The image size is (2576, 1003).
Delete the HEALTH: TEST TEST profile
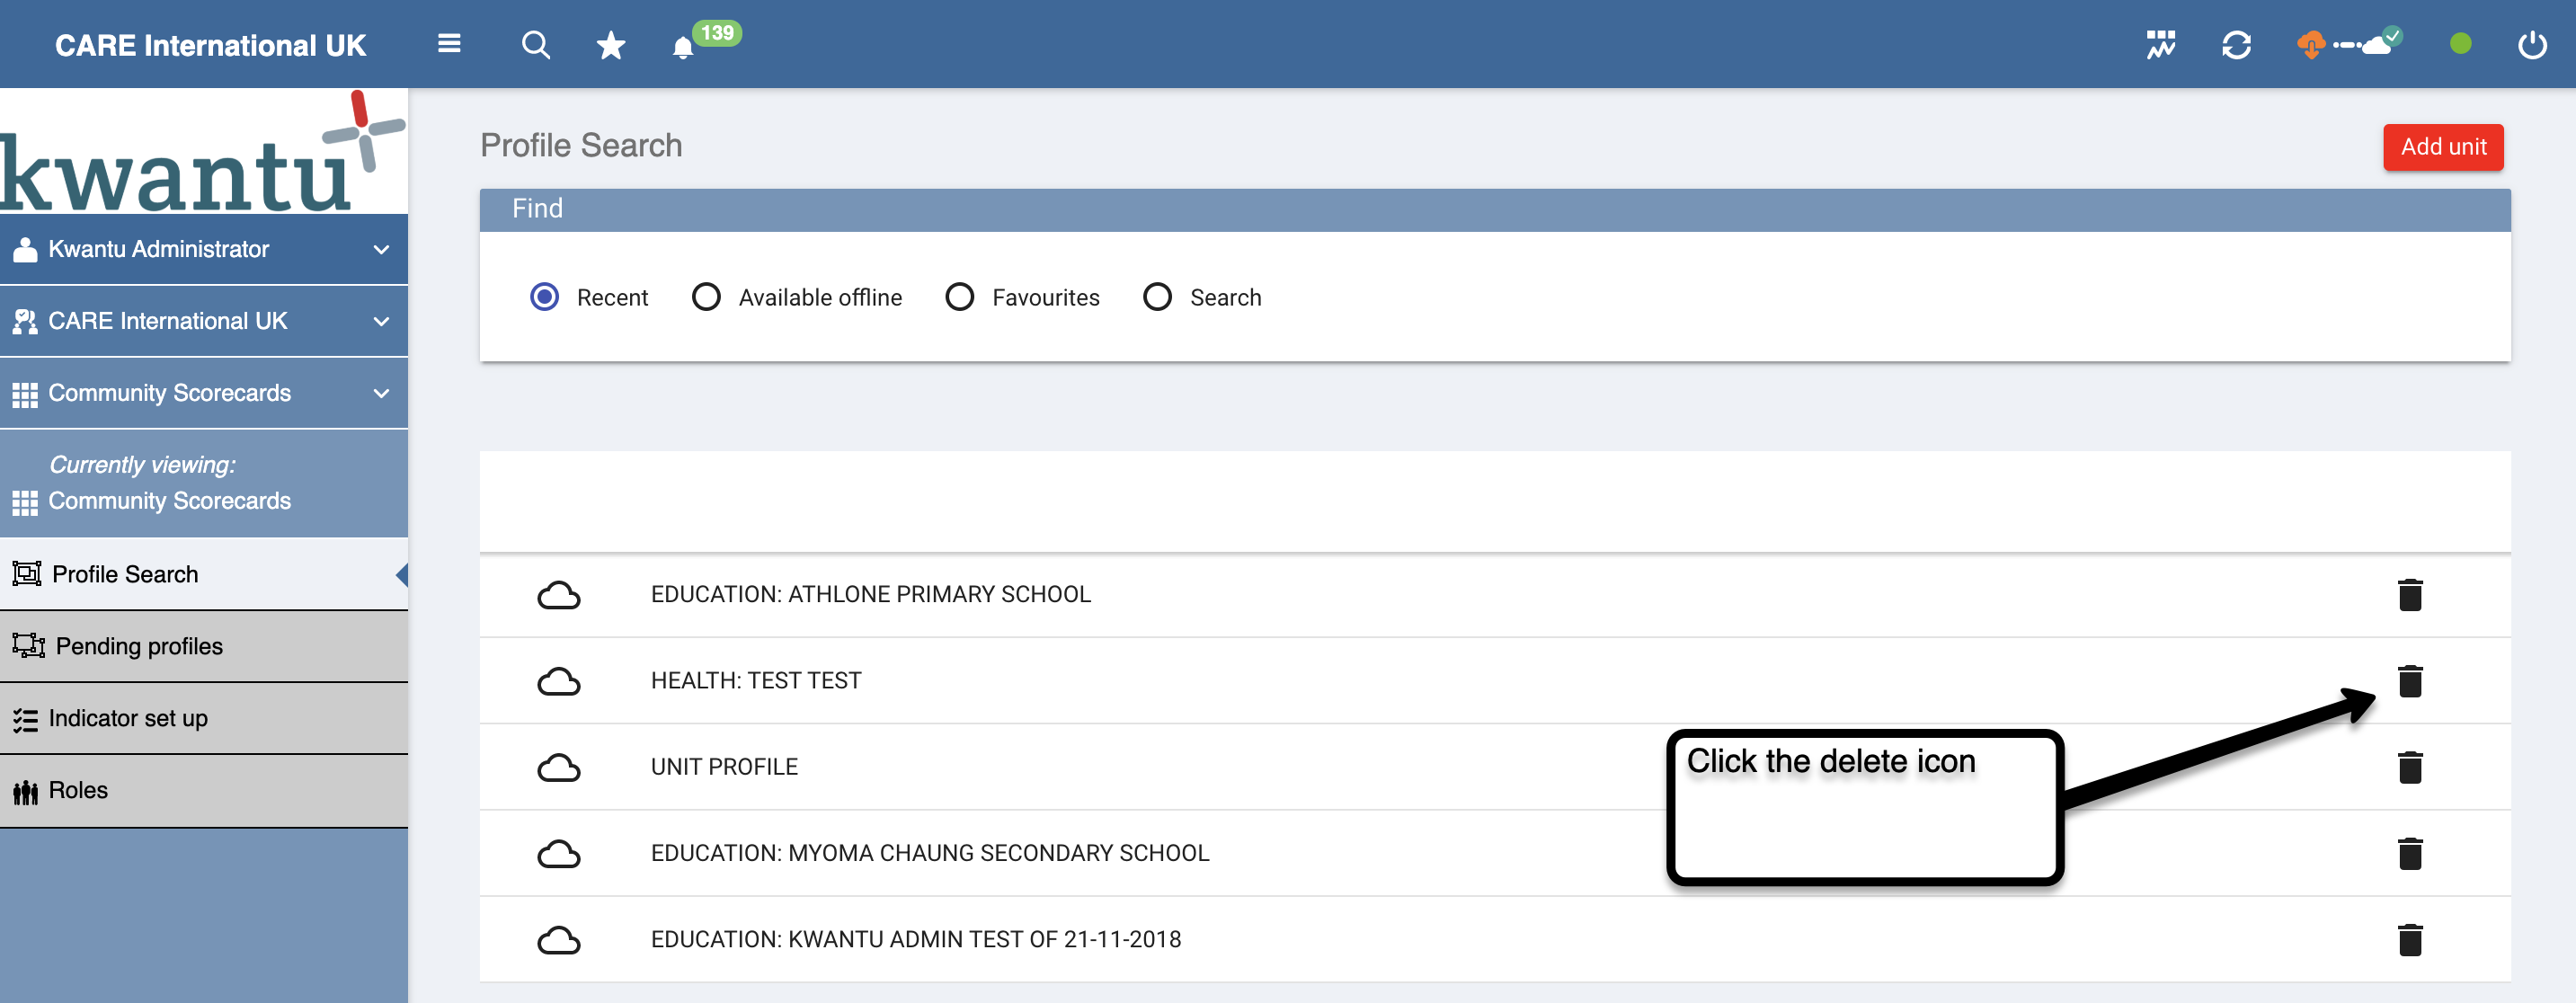pos(2410,681)
